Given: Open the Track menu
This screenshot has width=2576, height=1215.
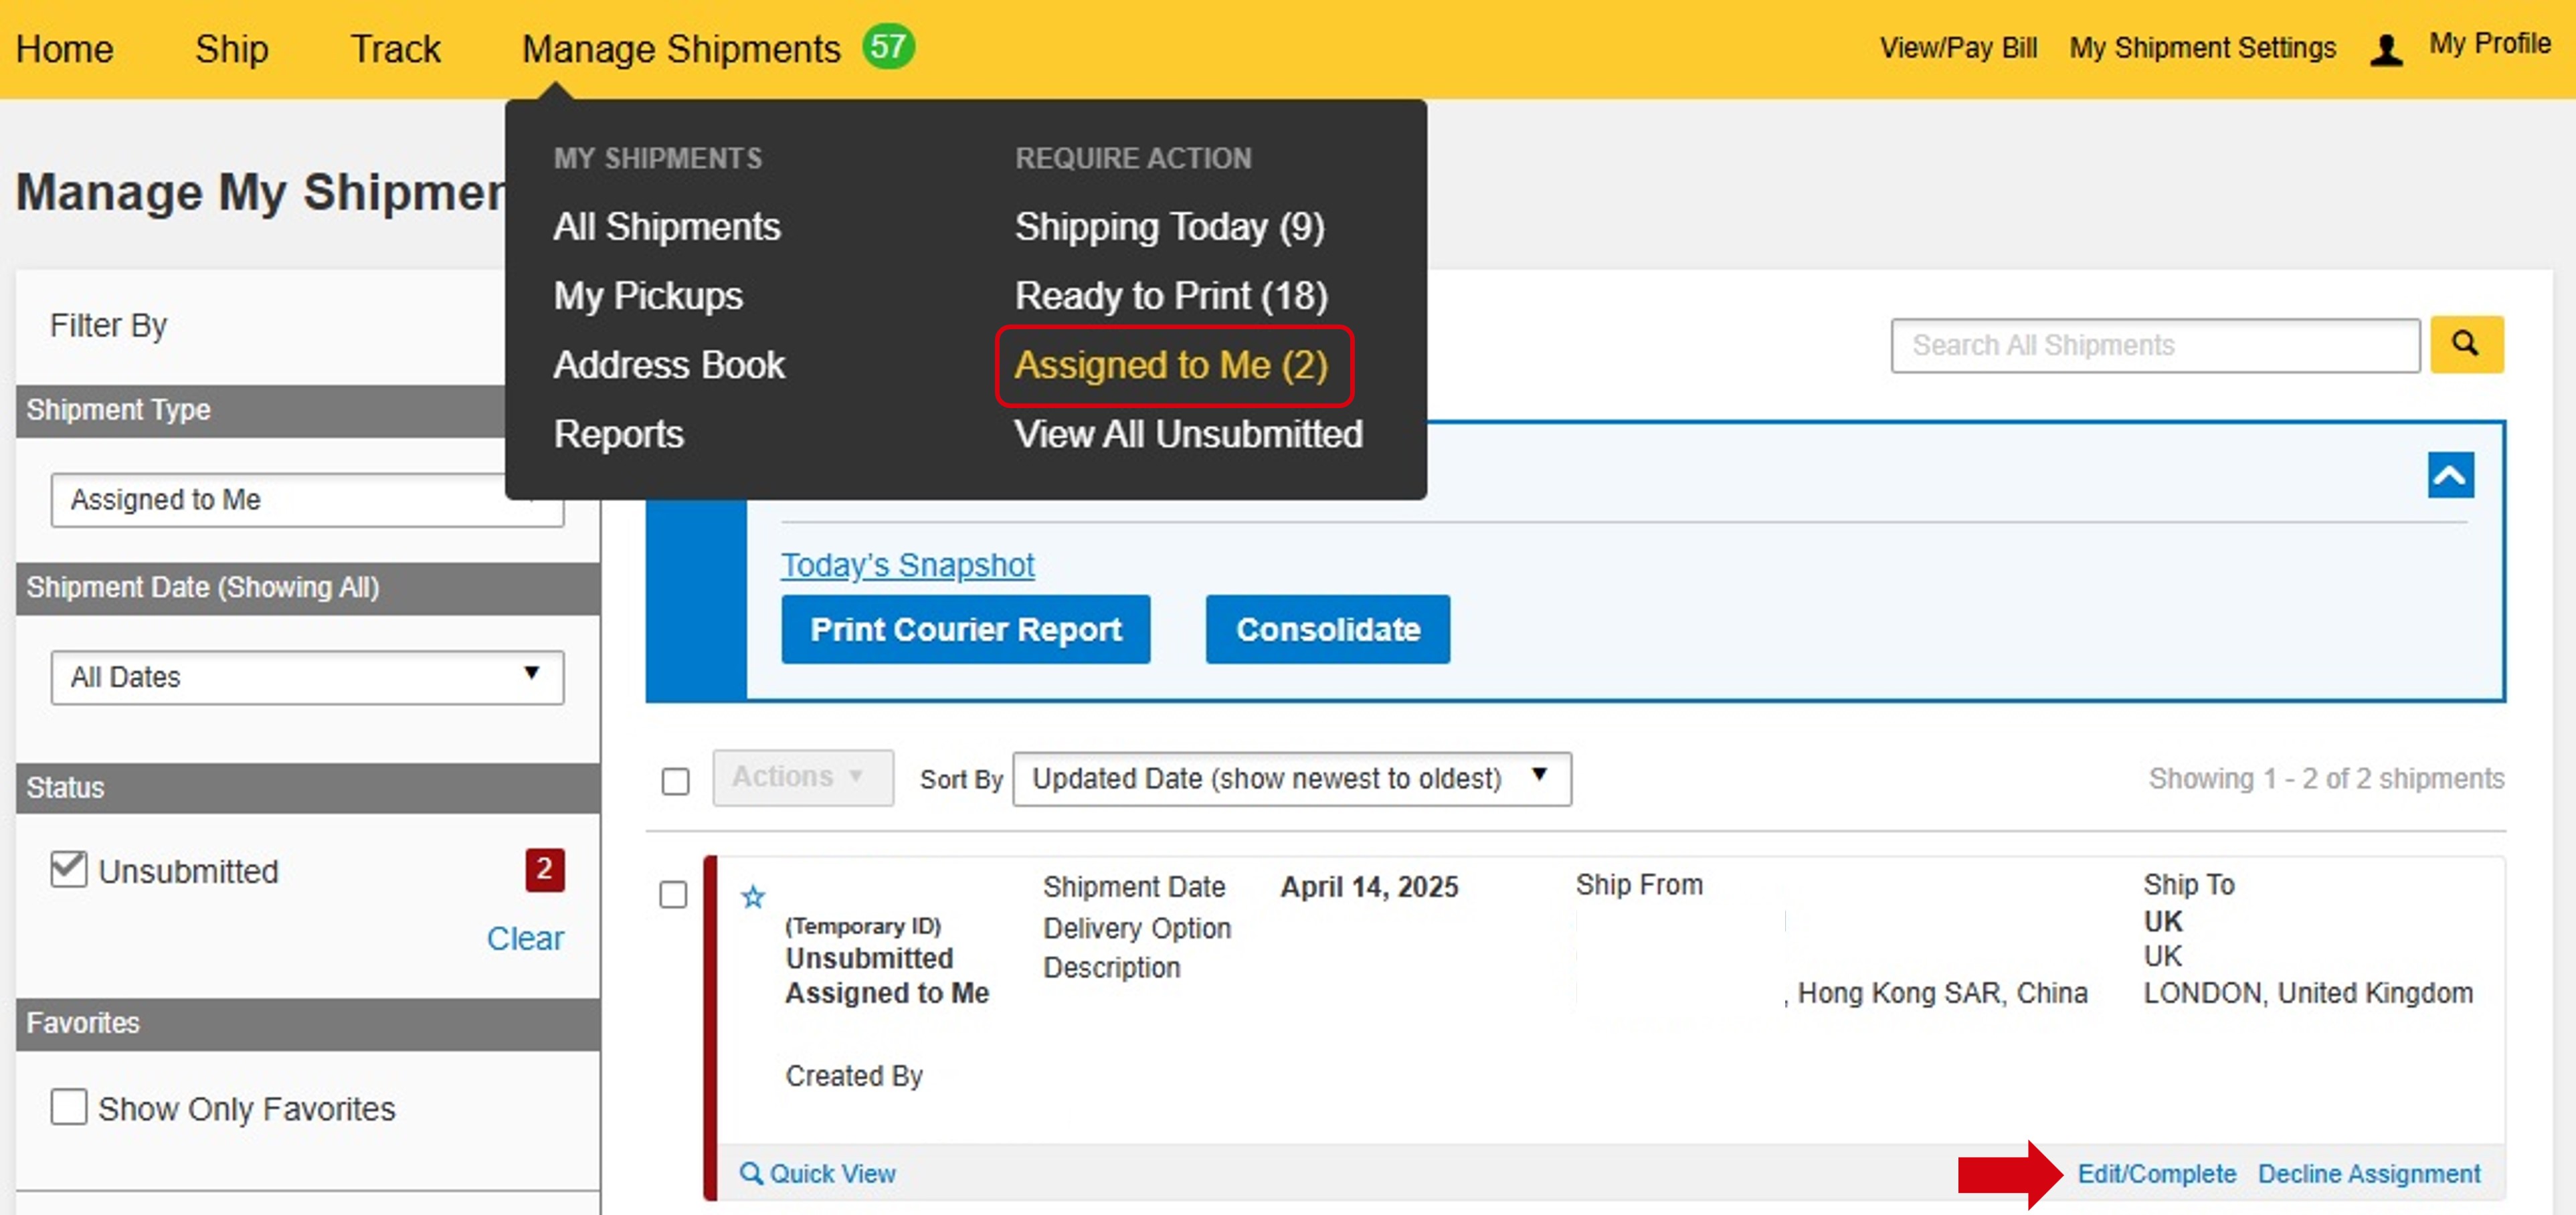Looking at the screenshot, I should pos(395,48).
